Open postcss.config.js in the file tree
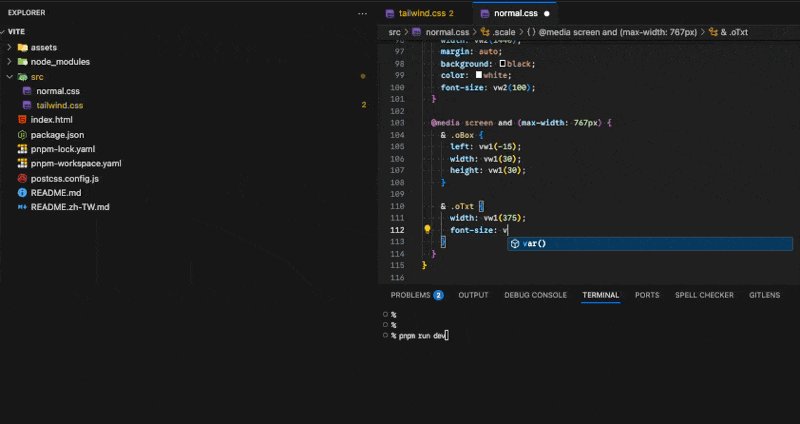 (65, 179)
